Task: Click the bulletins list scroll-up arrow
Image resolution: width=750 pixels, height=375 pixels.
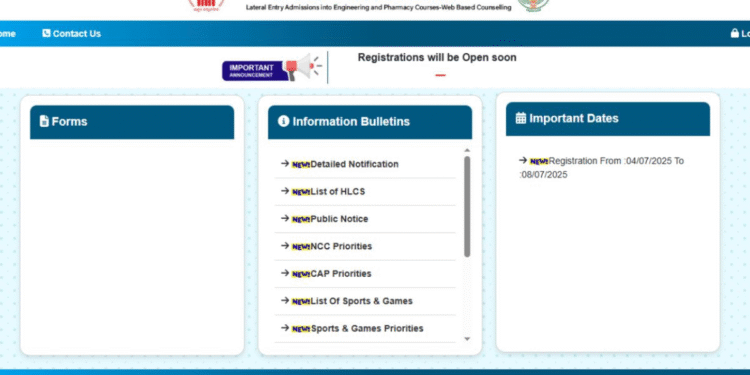Action: pos(467,151)
